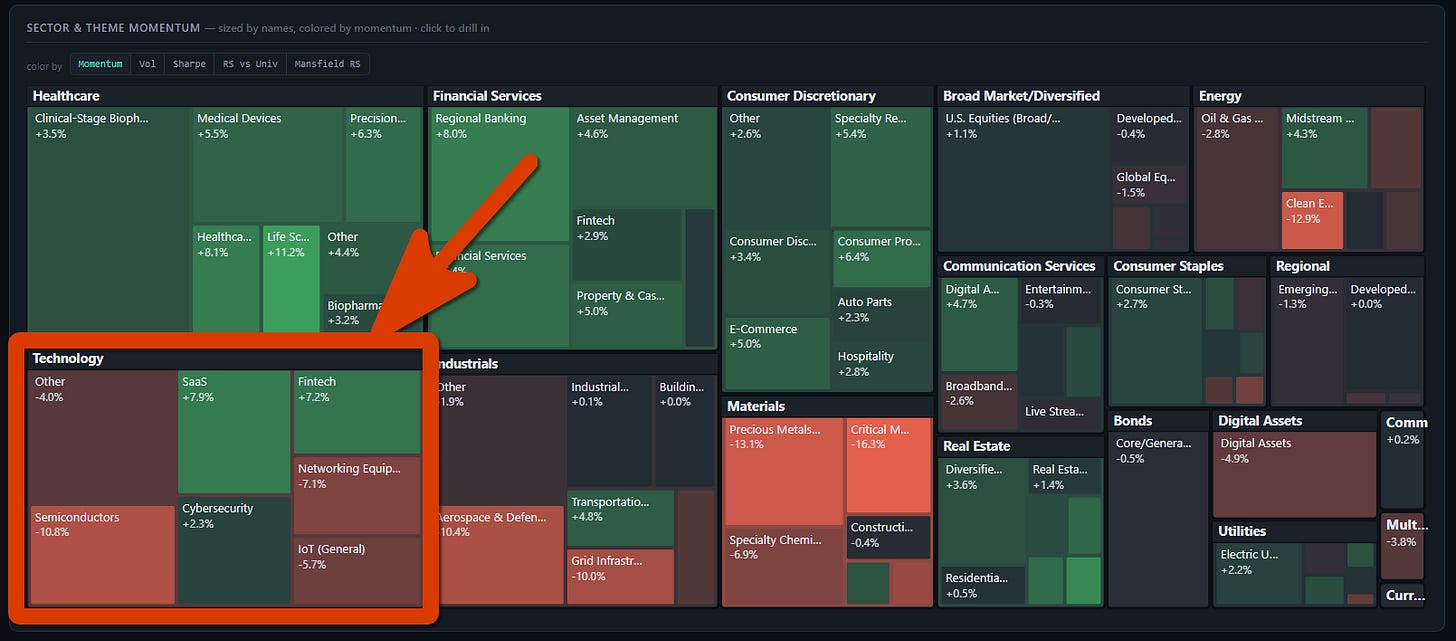
Task: Open the Precious Metals -13.1% tile
Action: click(x=784, y=472)
